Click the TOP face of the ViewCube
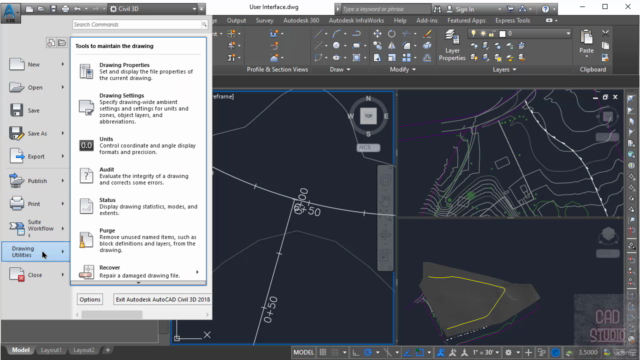This screenshot has width=640, height=360. point(368,116)
